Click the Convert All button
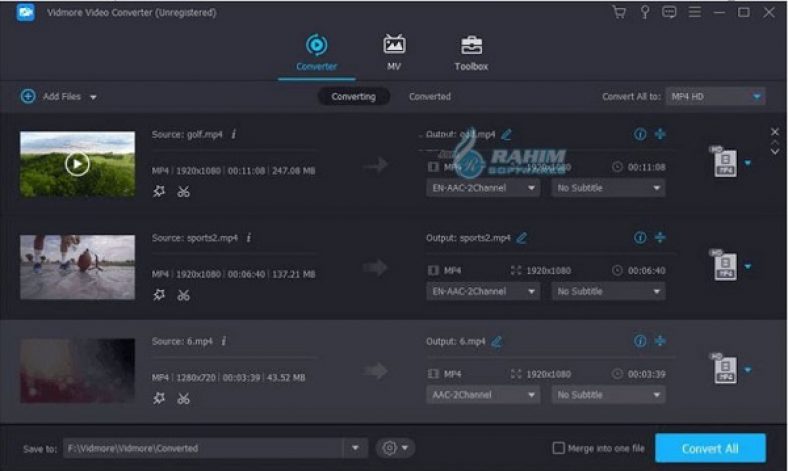 point(710,448)
